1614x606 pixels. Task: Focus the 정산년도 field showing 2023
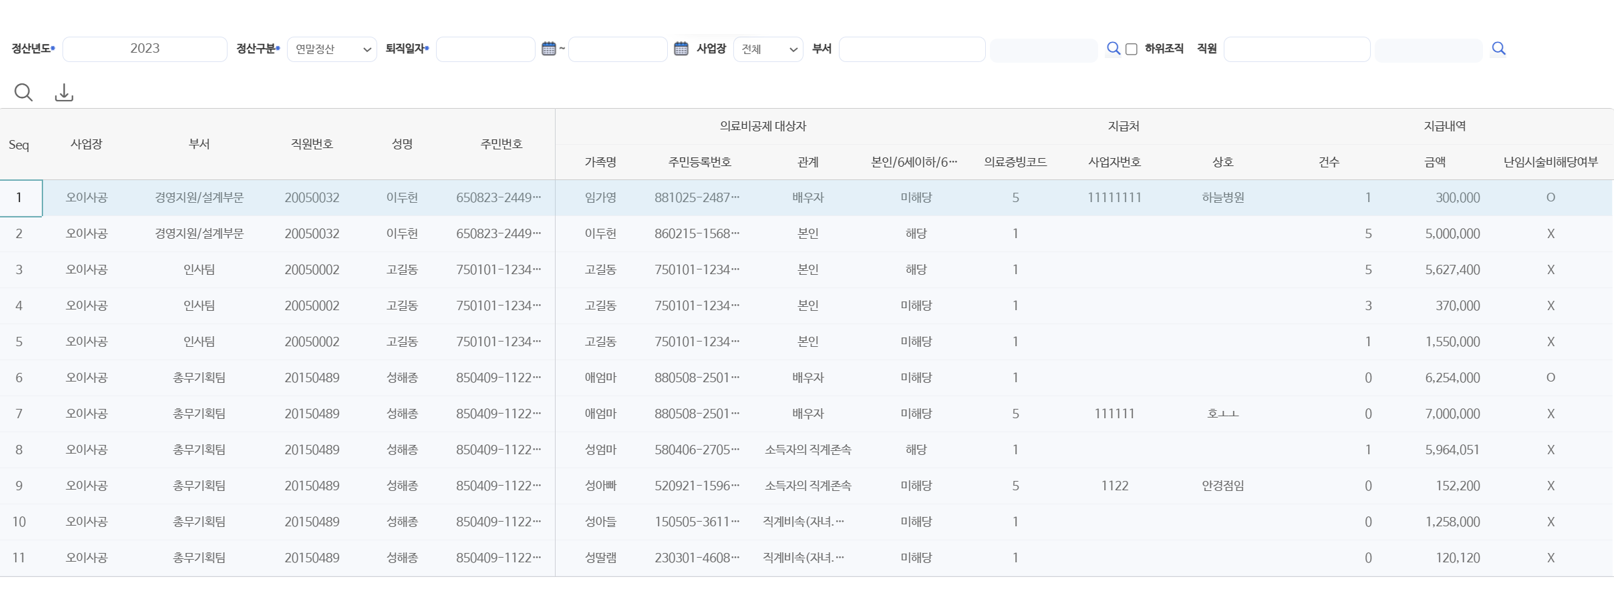pos(145,49)
